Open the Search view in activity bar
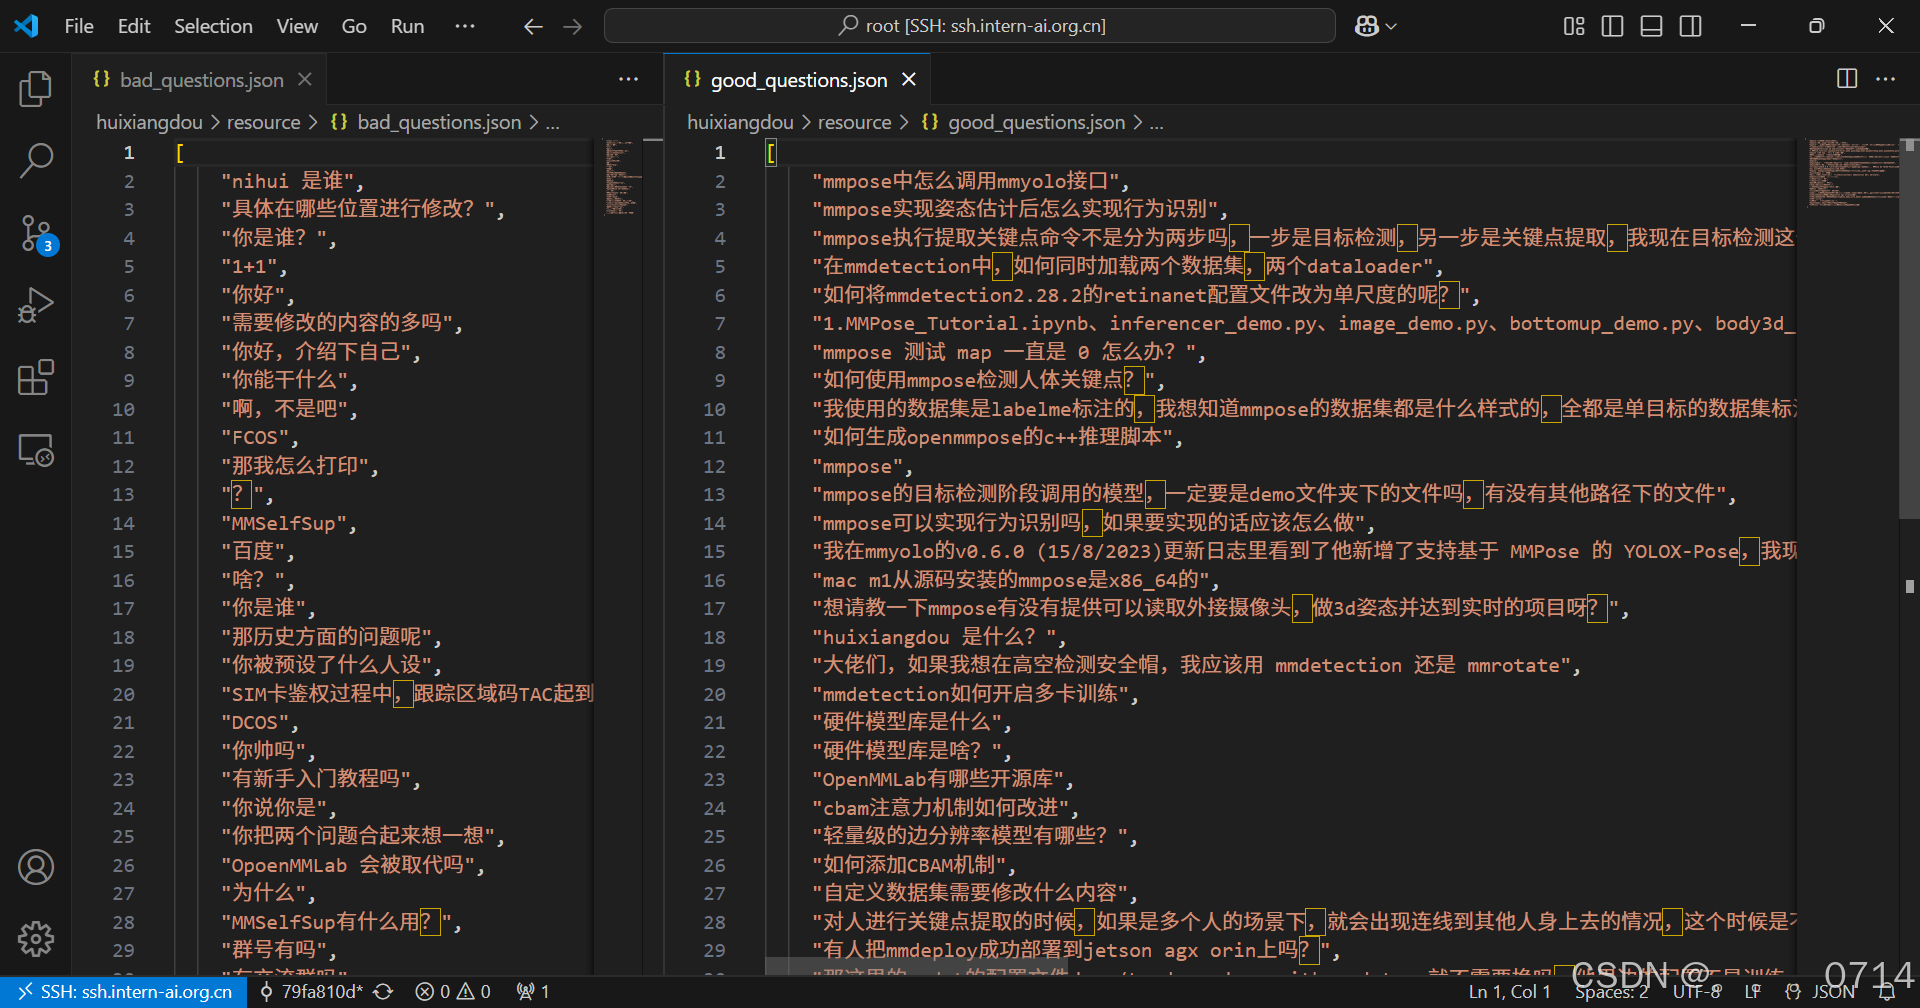The width and height of the screenshot is (1920, 1008). coord(36,160)
